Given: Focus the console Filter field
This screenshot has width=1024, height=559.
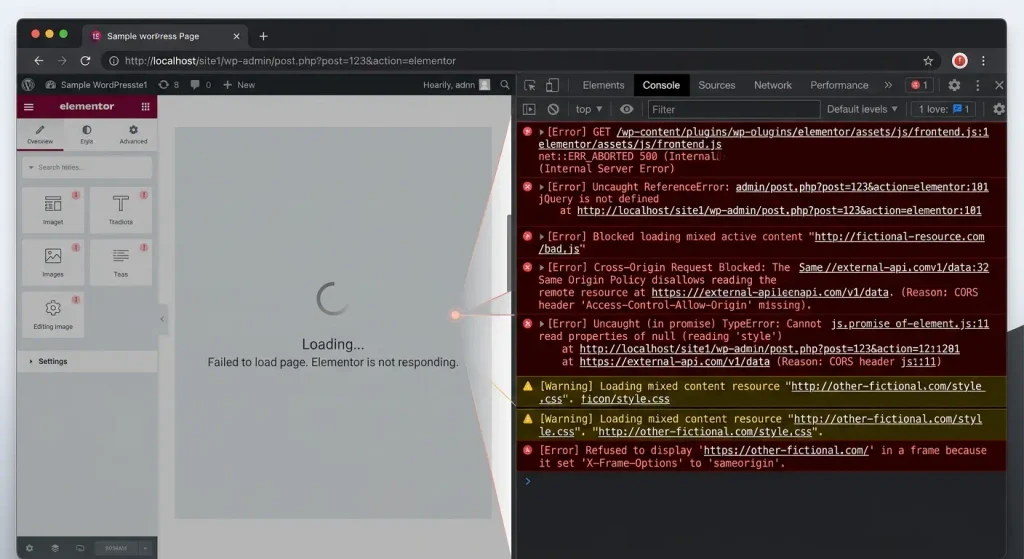Looking at the screenshot, I should tap(733, 109).
